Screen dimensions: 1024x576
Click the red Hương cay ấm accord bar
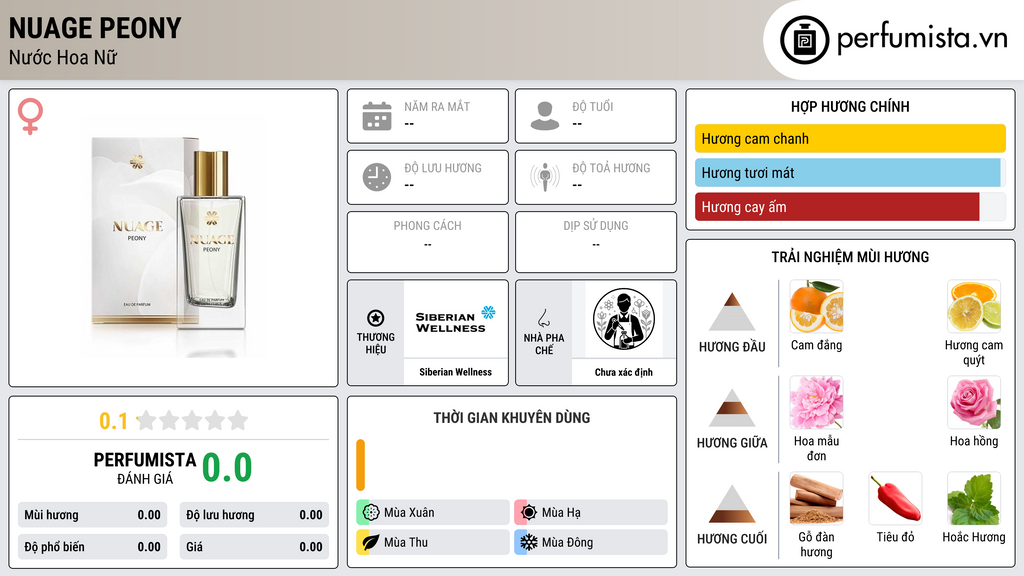point(837,207)
